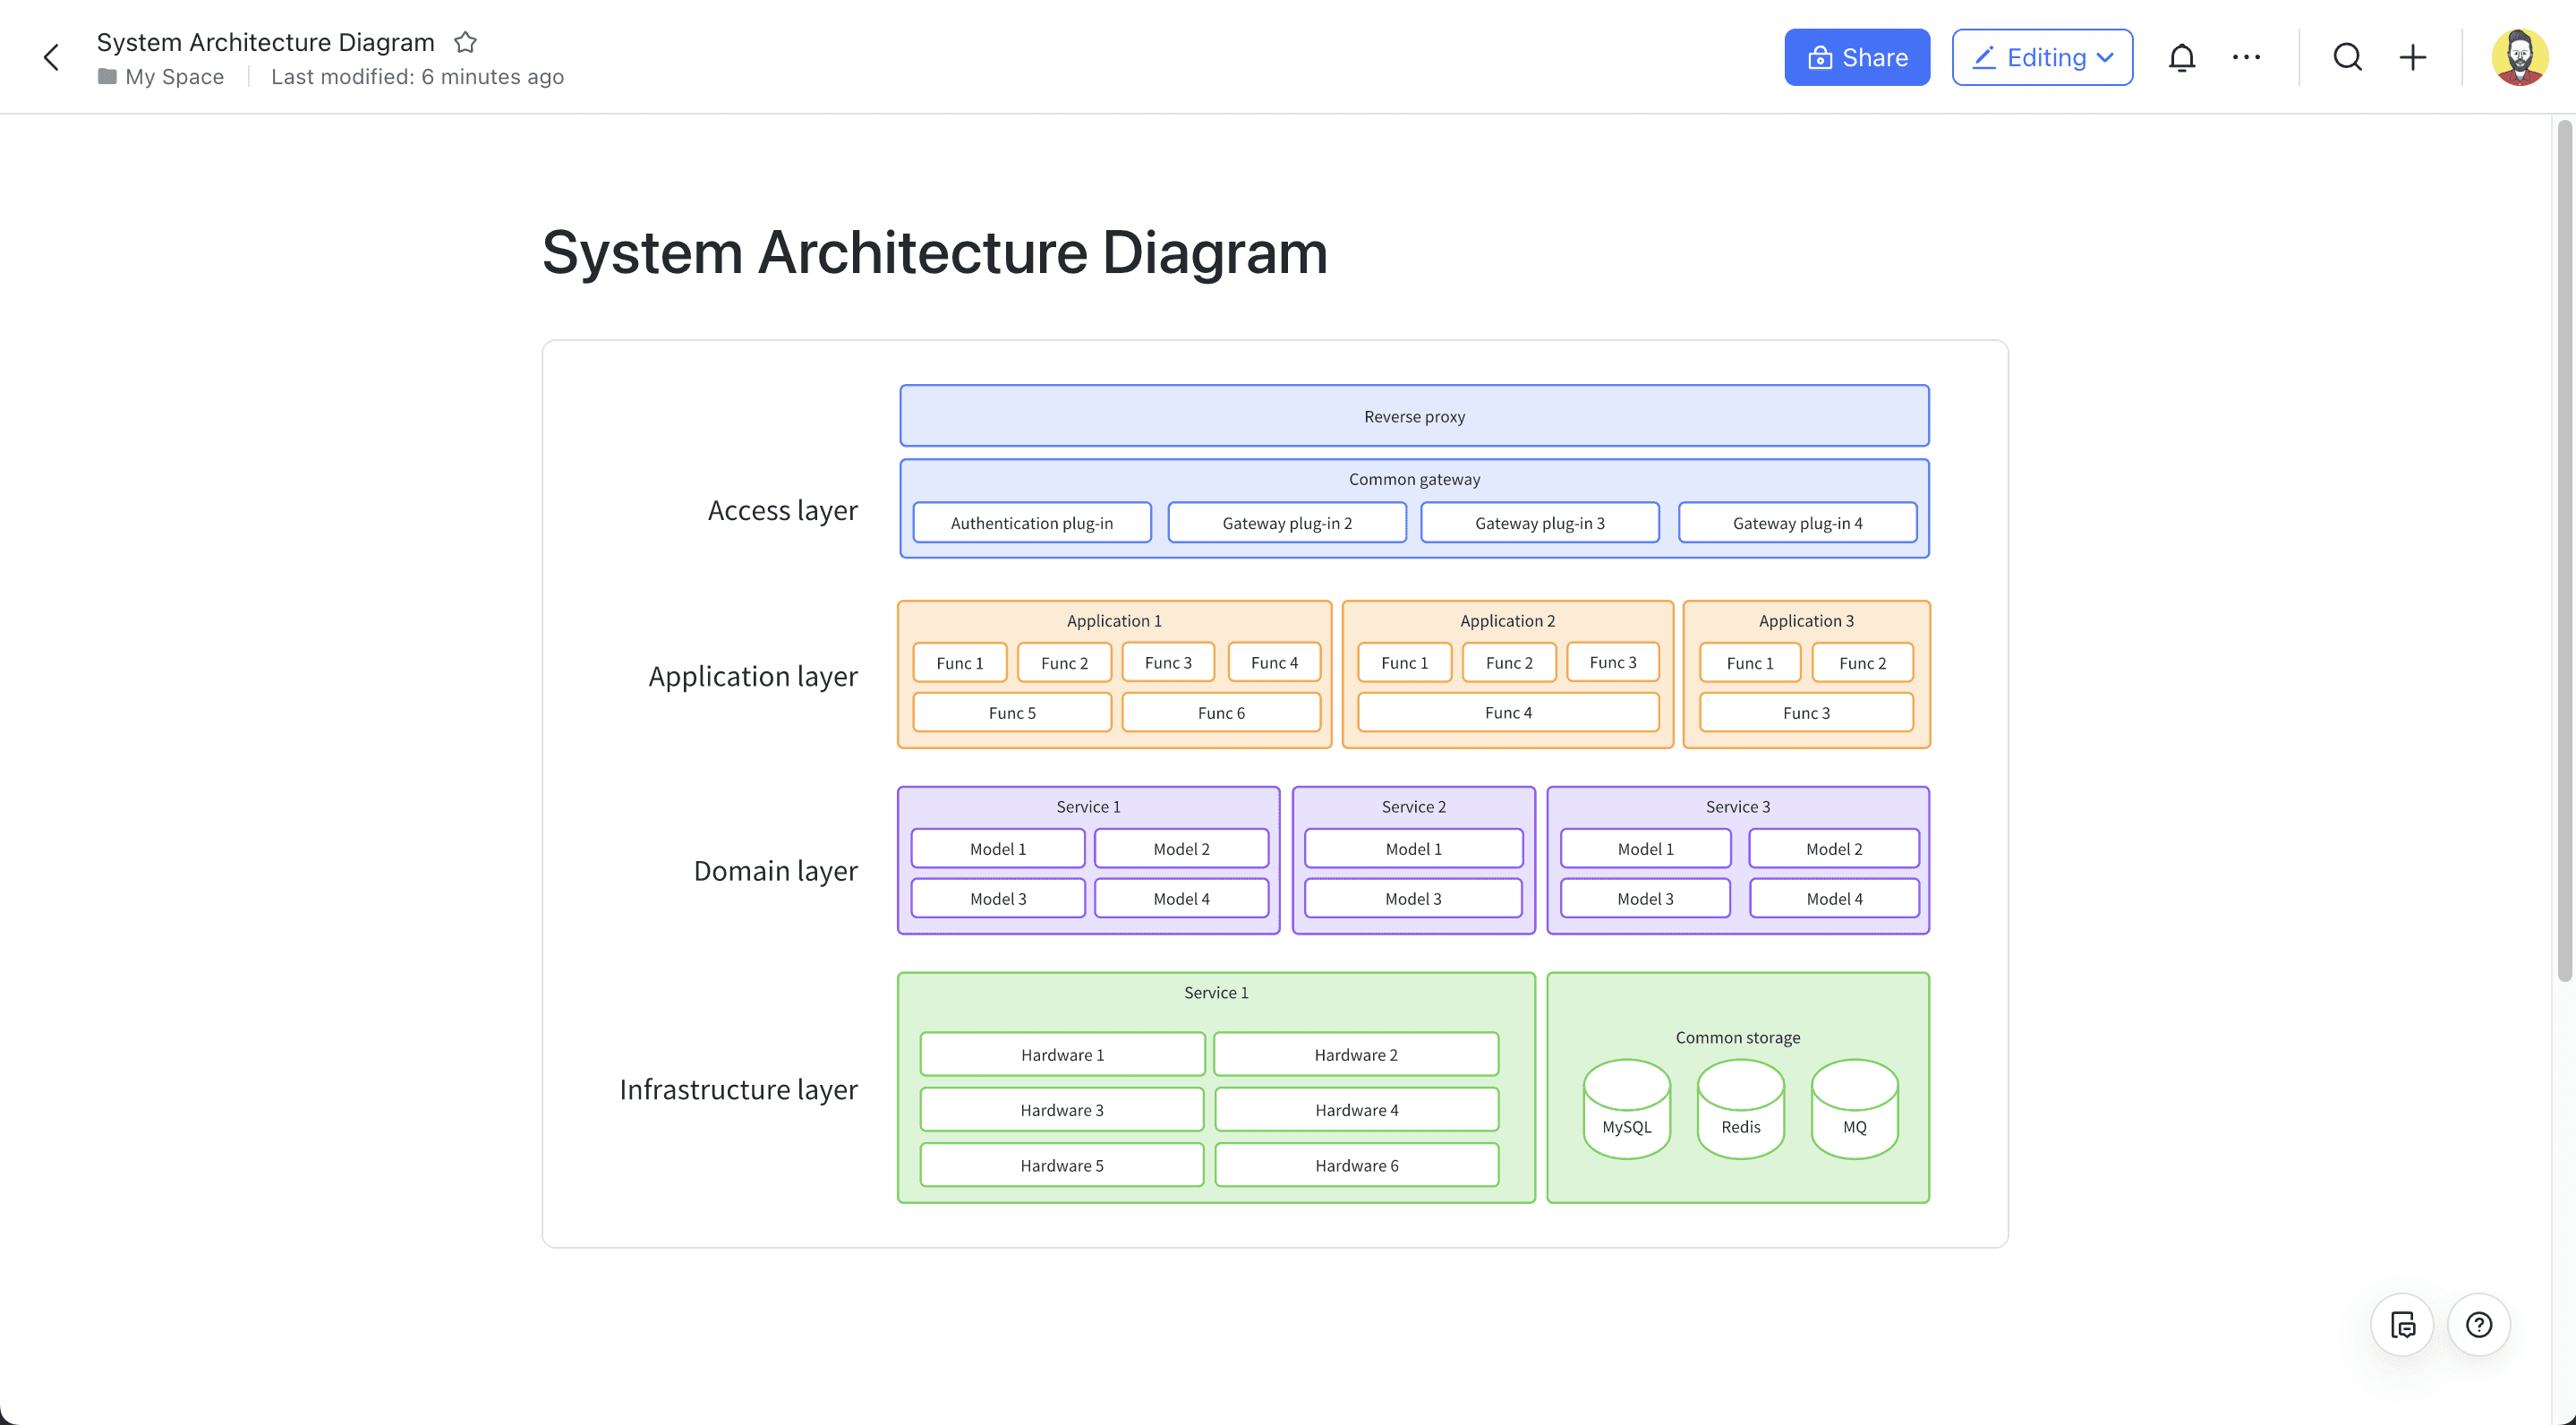Navigate back using the back arrow

coord(51,57)
